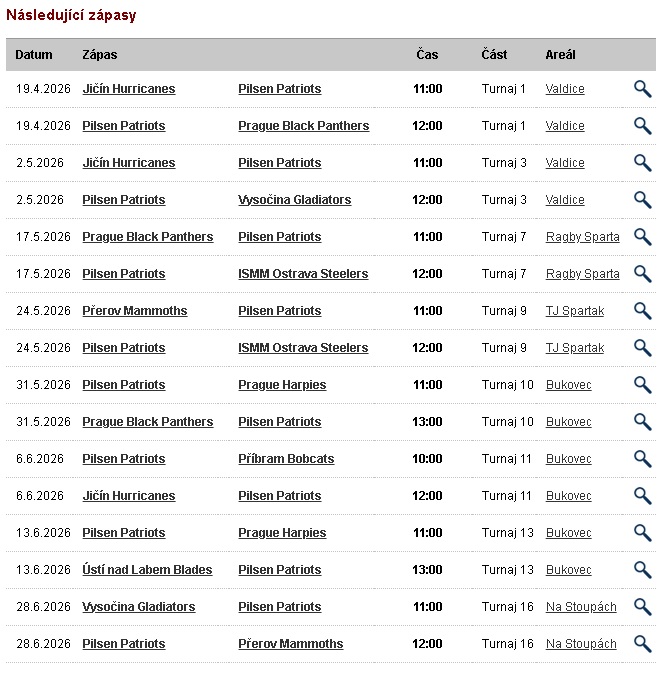Visit TJ Spartak venue for 11:00 match

(x=574, y=311)
